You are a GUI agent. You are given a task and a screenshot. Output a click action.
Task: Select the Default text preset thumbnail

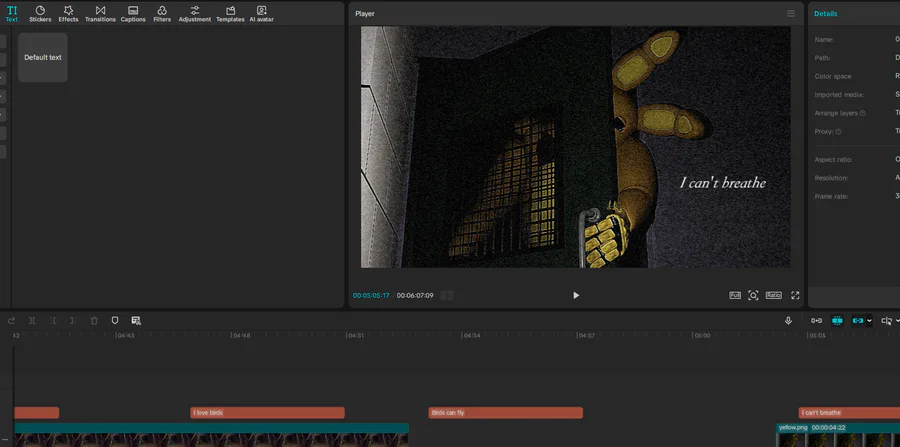(x=42, y=57)
